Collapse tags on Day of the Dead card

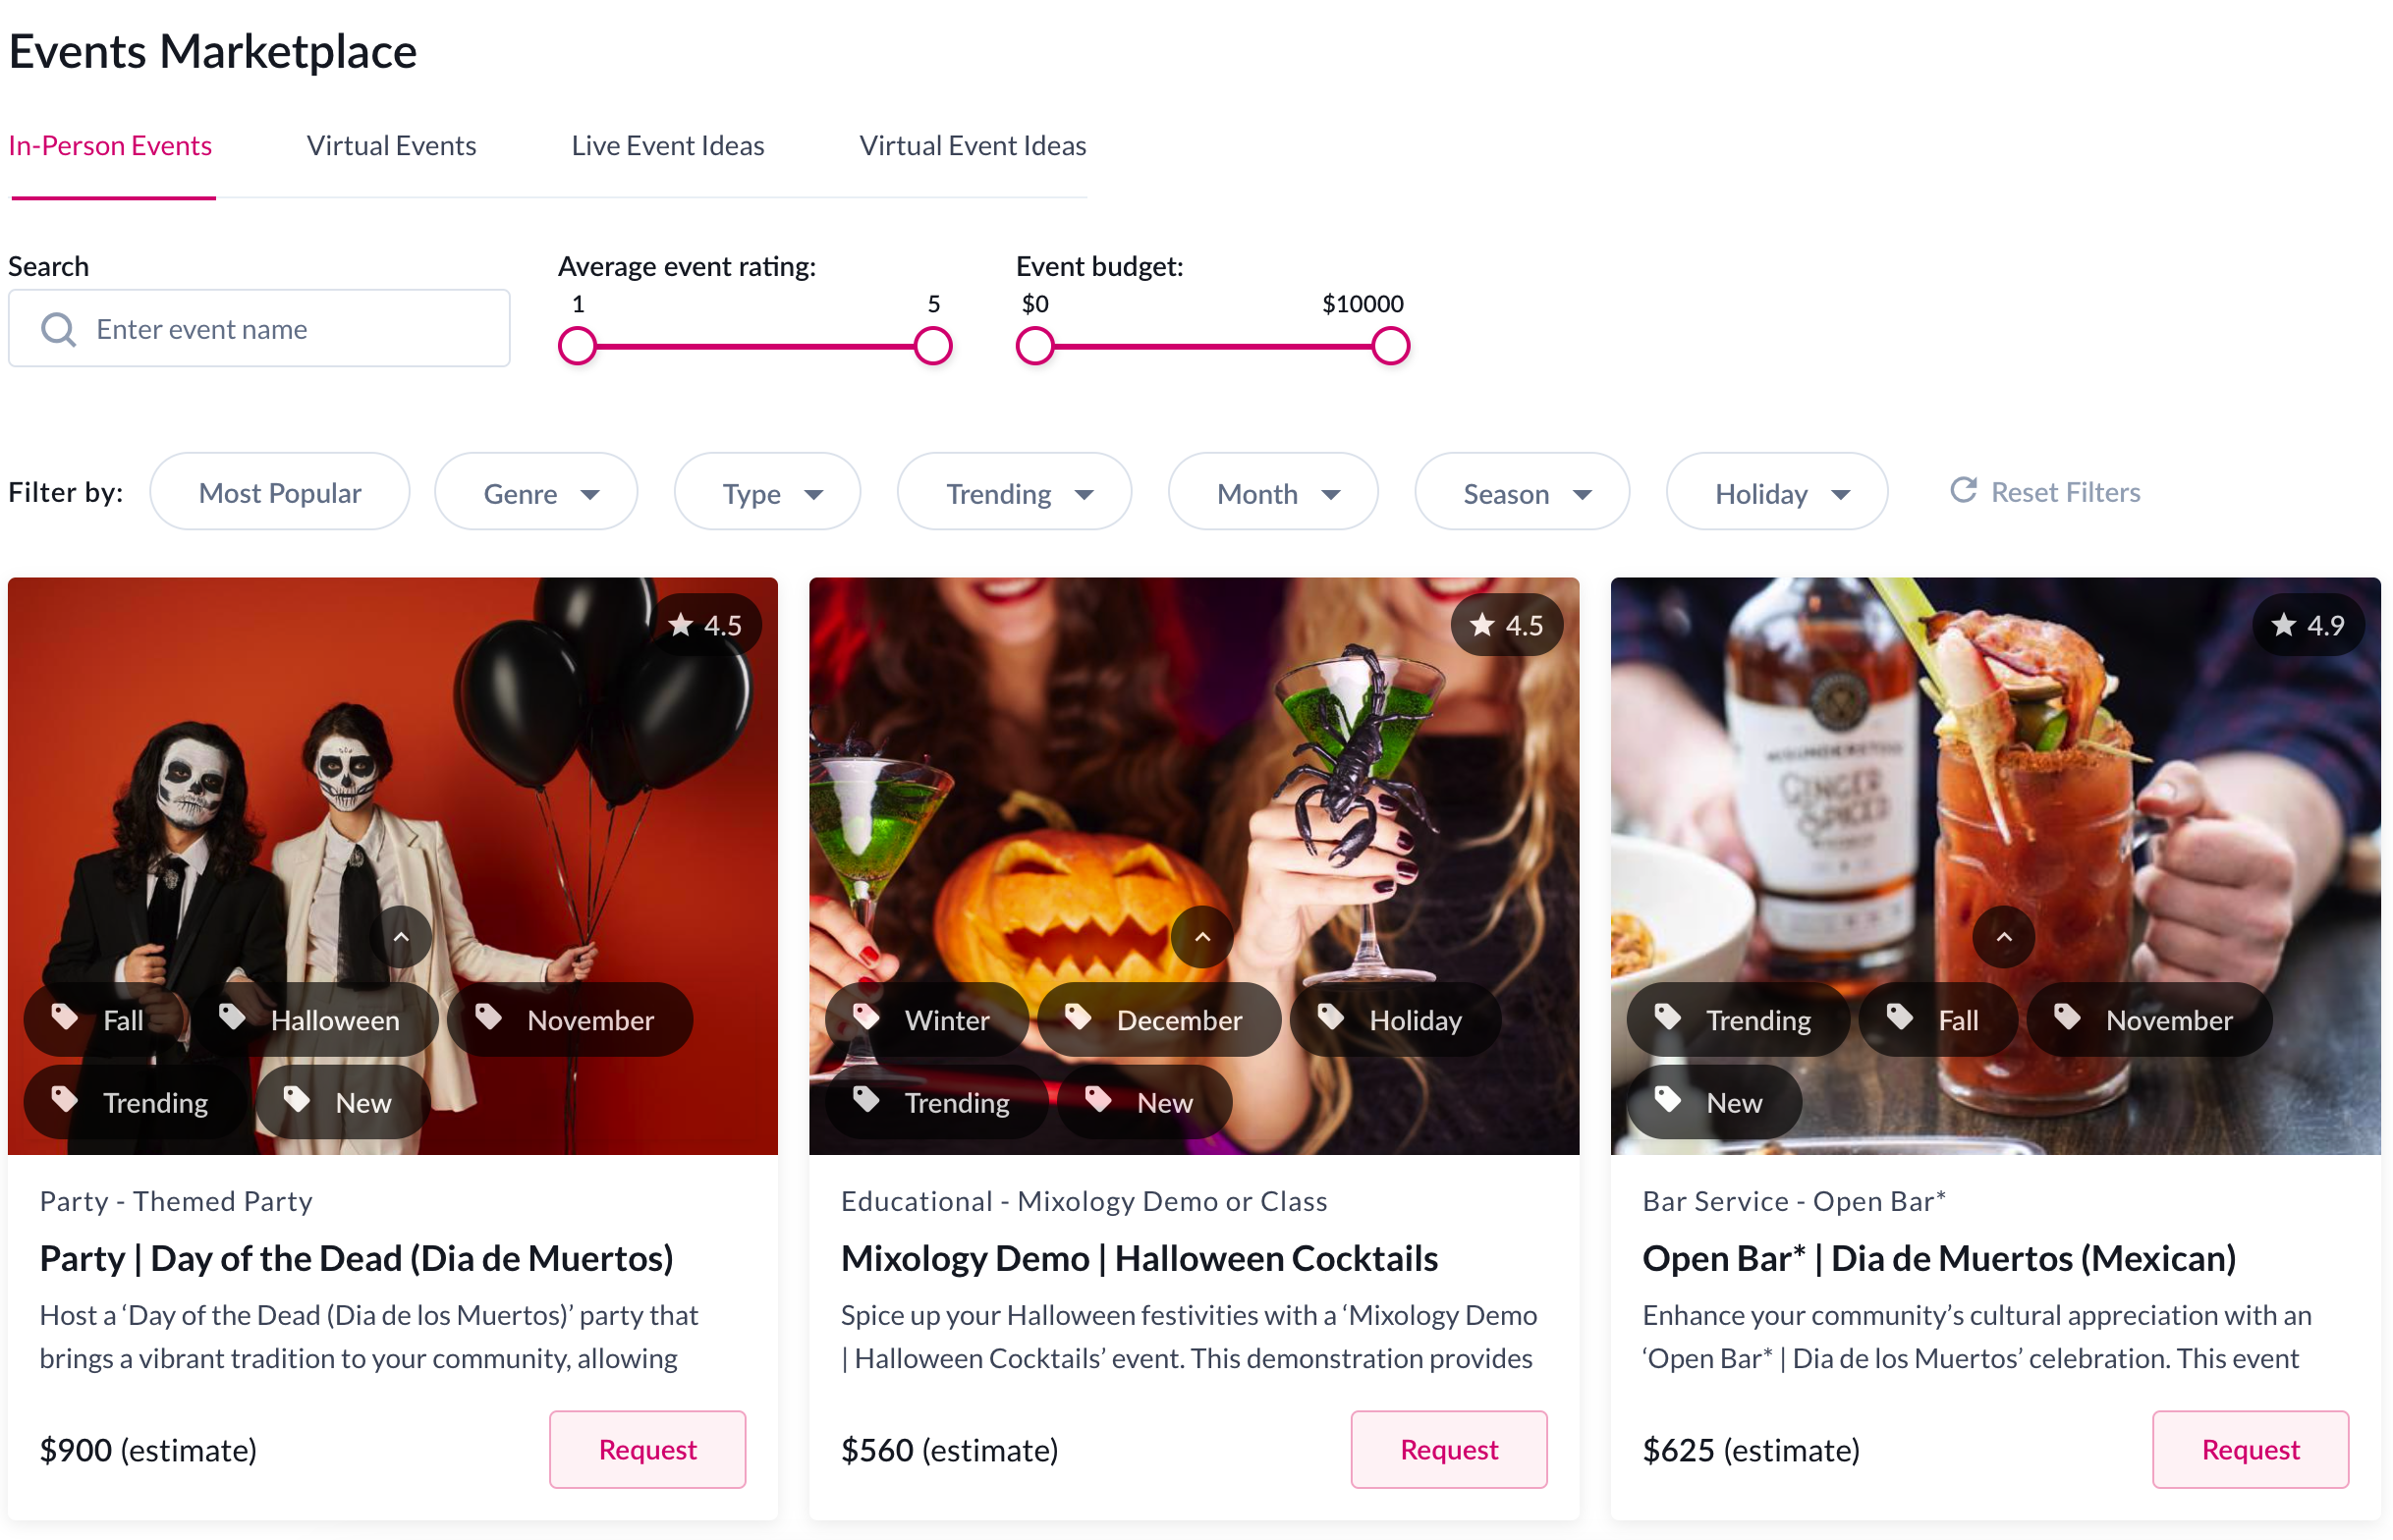[401, 937]
